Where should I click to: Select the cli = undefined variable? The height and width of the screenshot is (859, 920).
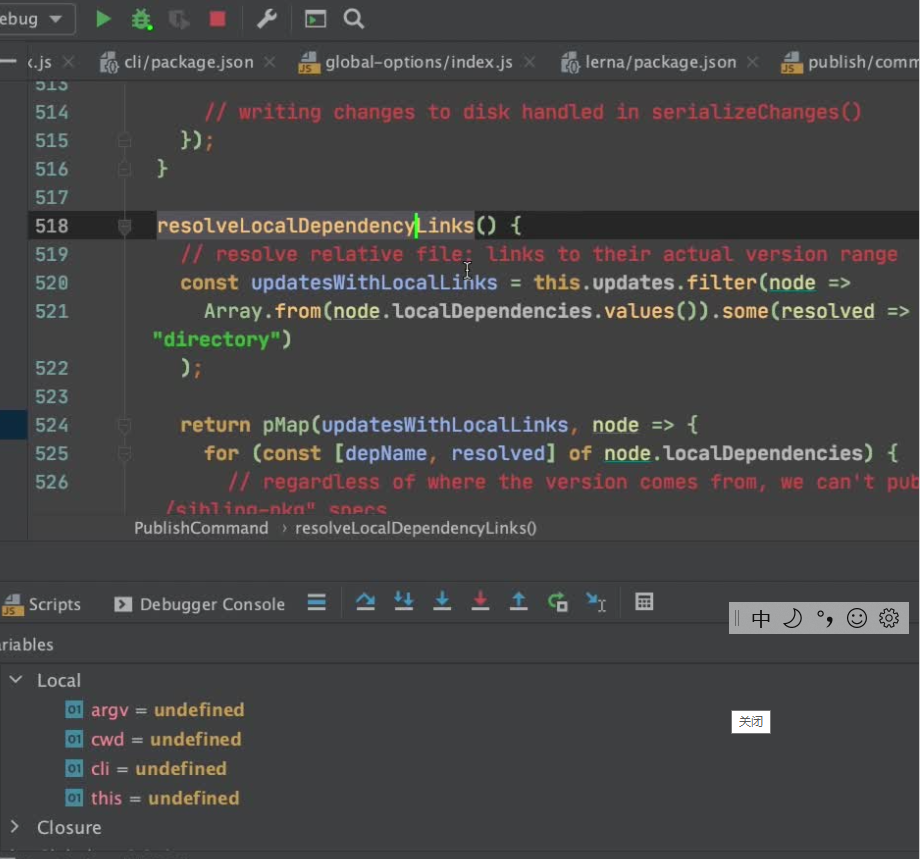pyautogui.click(x=146, y=769)
